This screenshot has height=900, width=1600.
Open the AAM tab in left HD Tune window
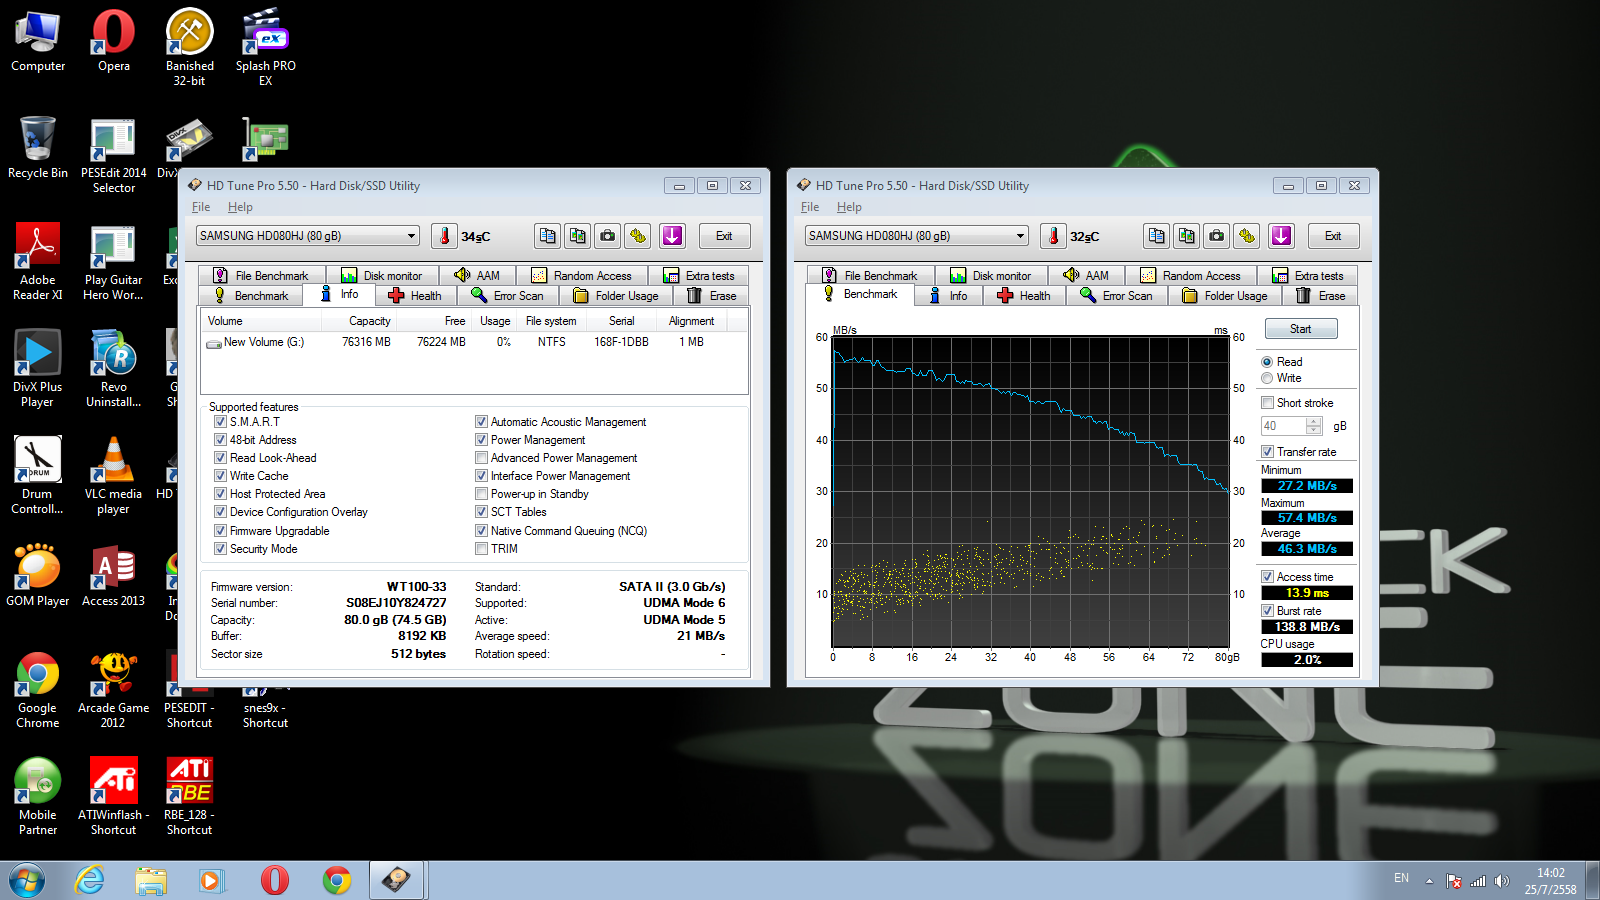476,276
